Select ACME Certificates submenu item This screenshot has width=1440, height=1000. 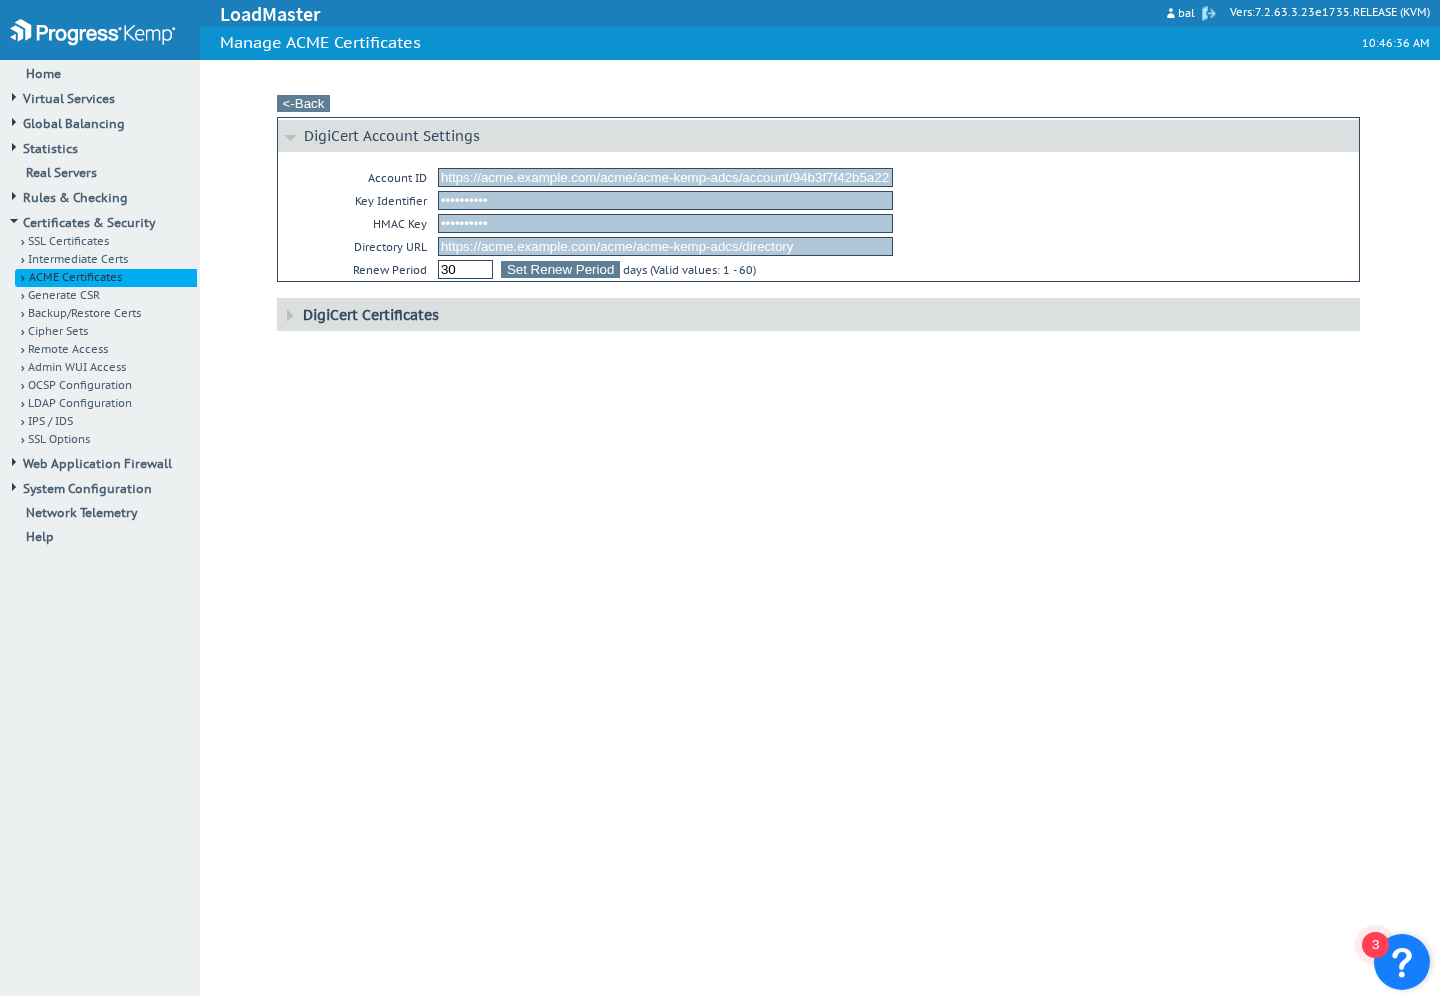pos(106,278)
